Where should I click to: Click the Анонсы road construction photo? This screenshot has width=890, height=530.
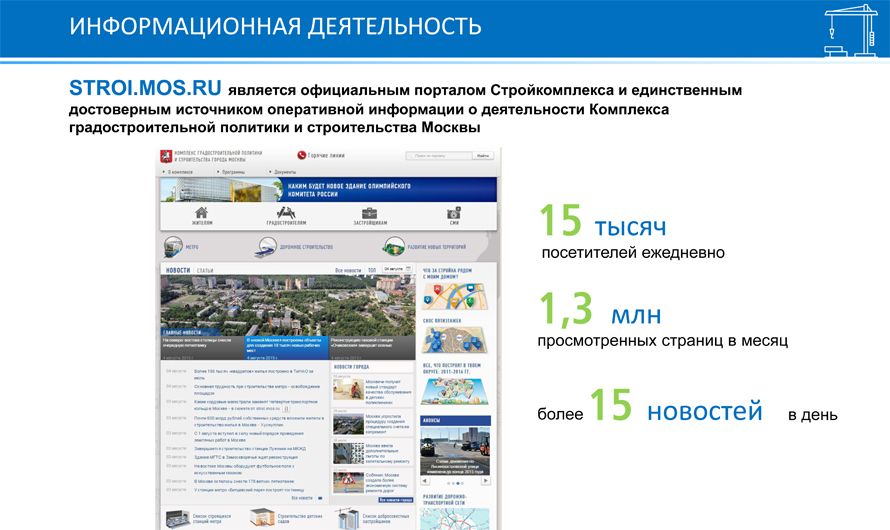(x=455, y=451)
